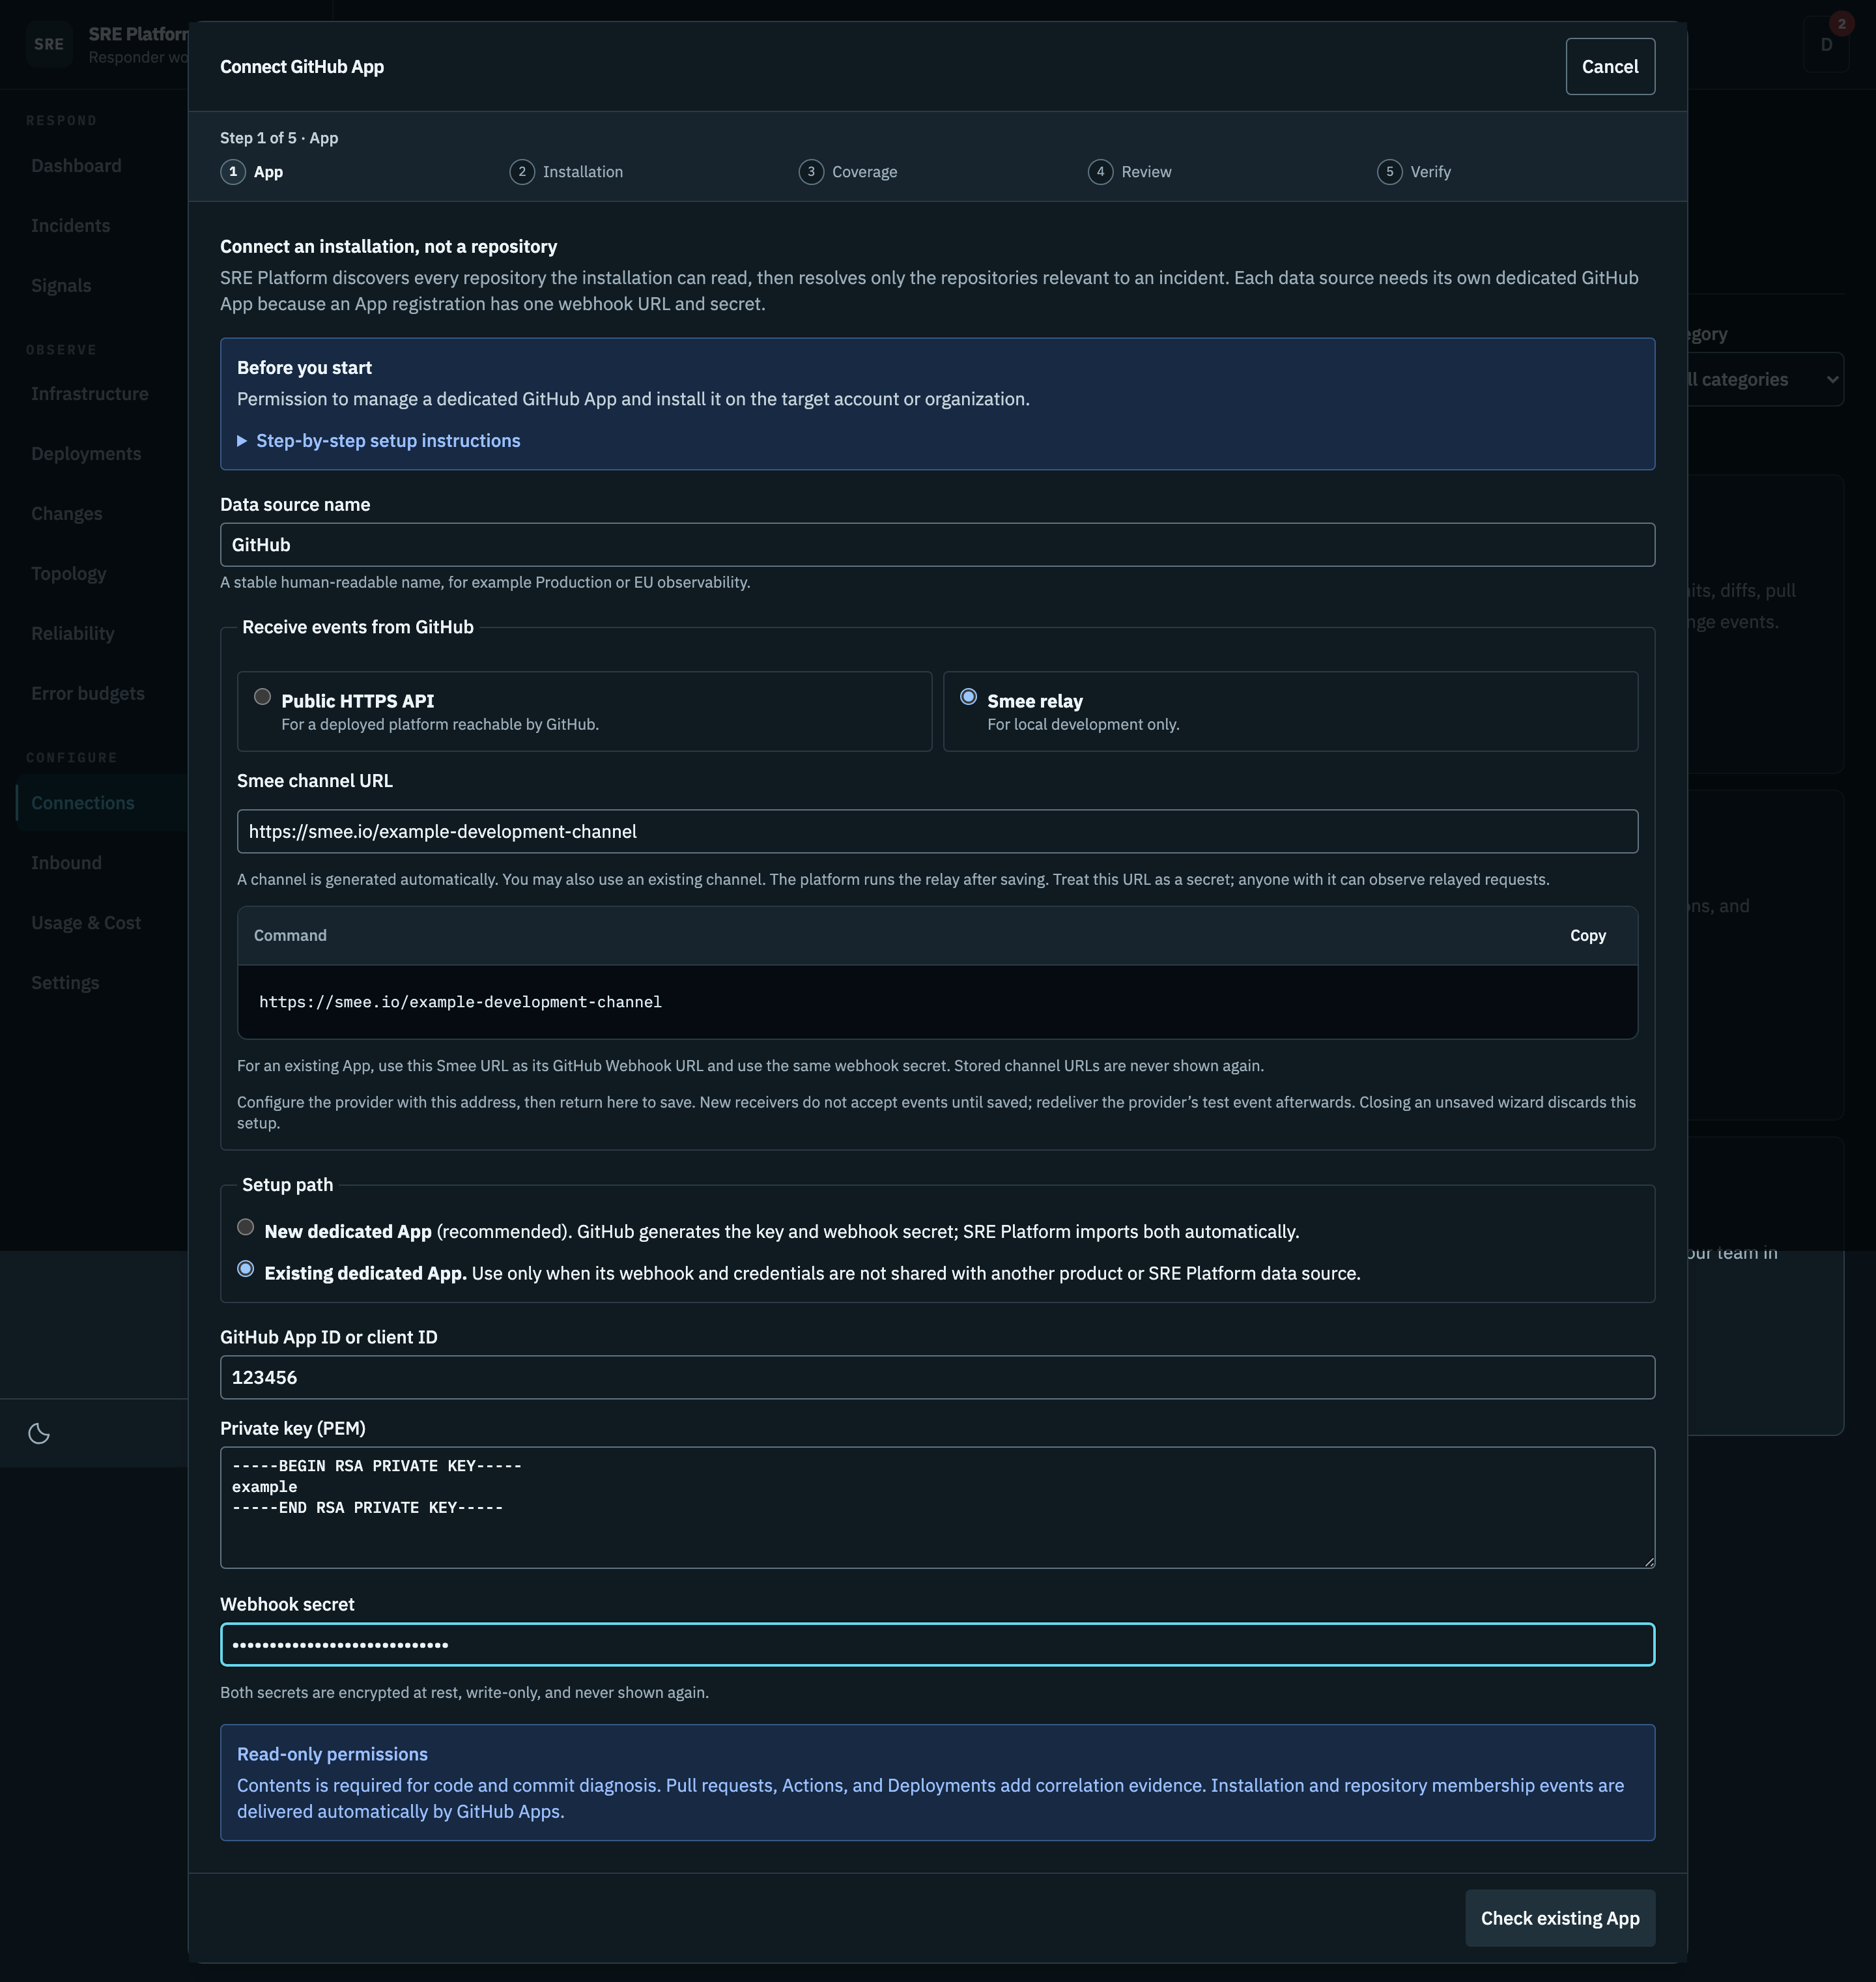Focus the Private key (PEM) textarea
The height and width of the screenshot is (1982, 1876).
(937, 1508)
